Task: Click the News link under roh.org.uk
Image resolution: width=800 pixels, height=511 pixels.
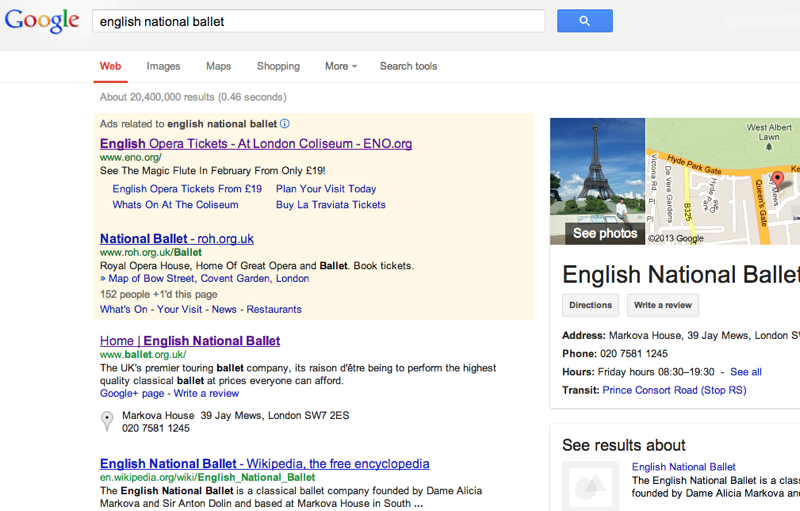Action: 224,309
